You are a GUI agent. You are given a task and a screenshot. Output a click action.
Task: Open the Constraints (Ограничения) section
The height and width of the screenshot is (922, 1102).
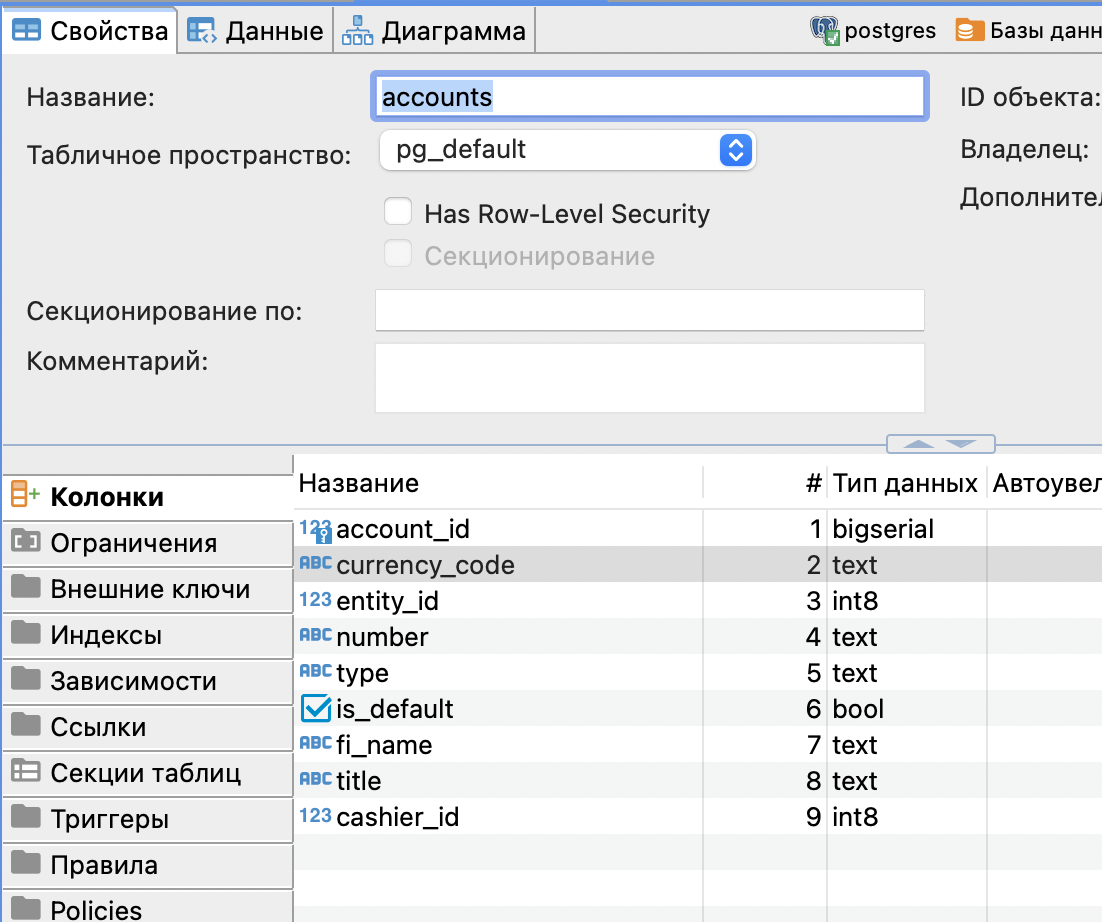pos(133,543)
